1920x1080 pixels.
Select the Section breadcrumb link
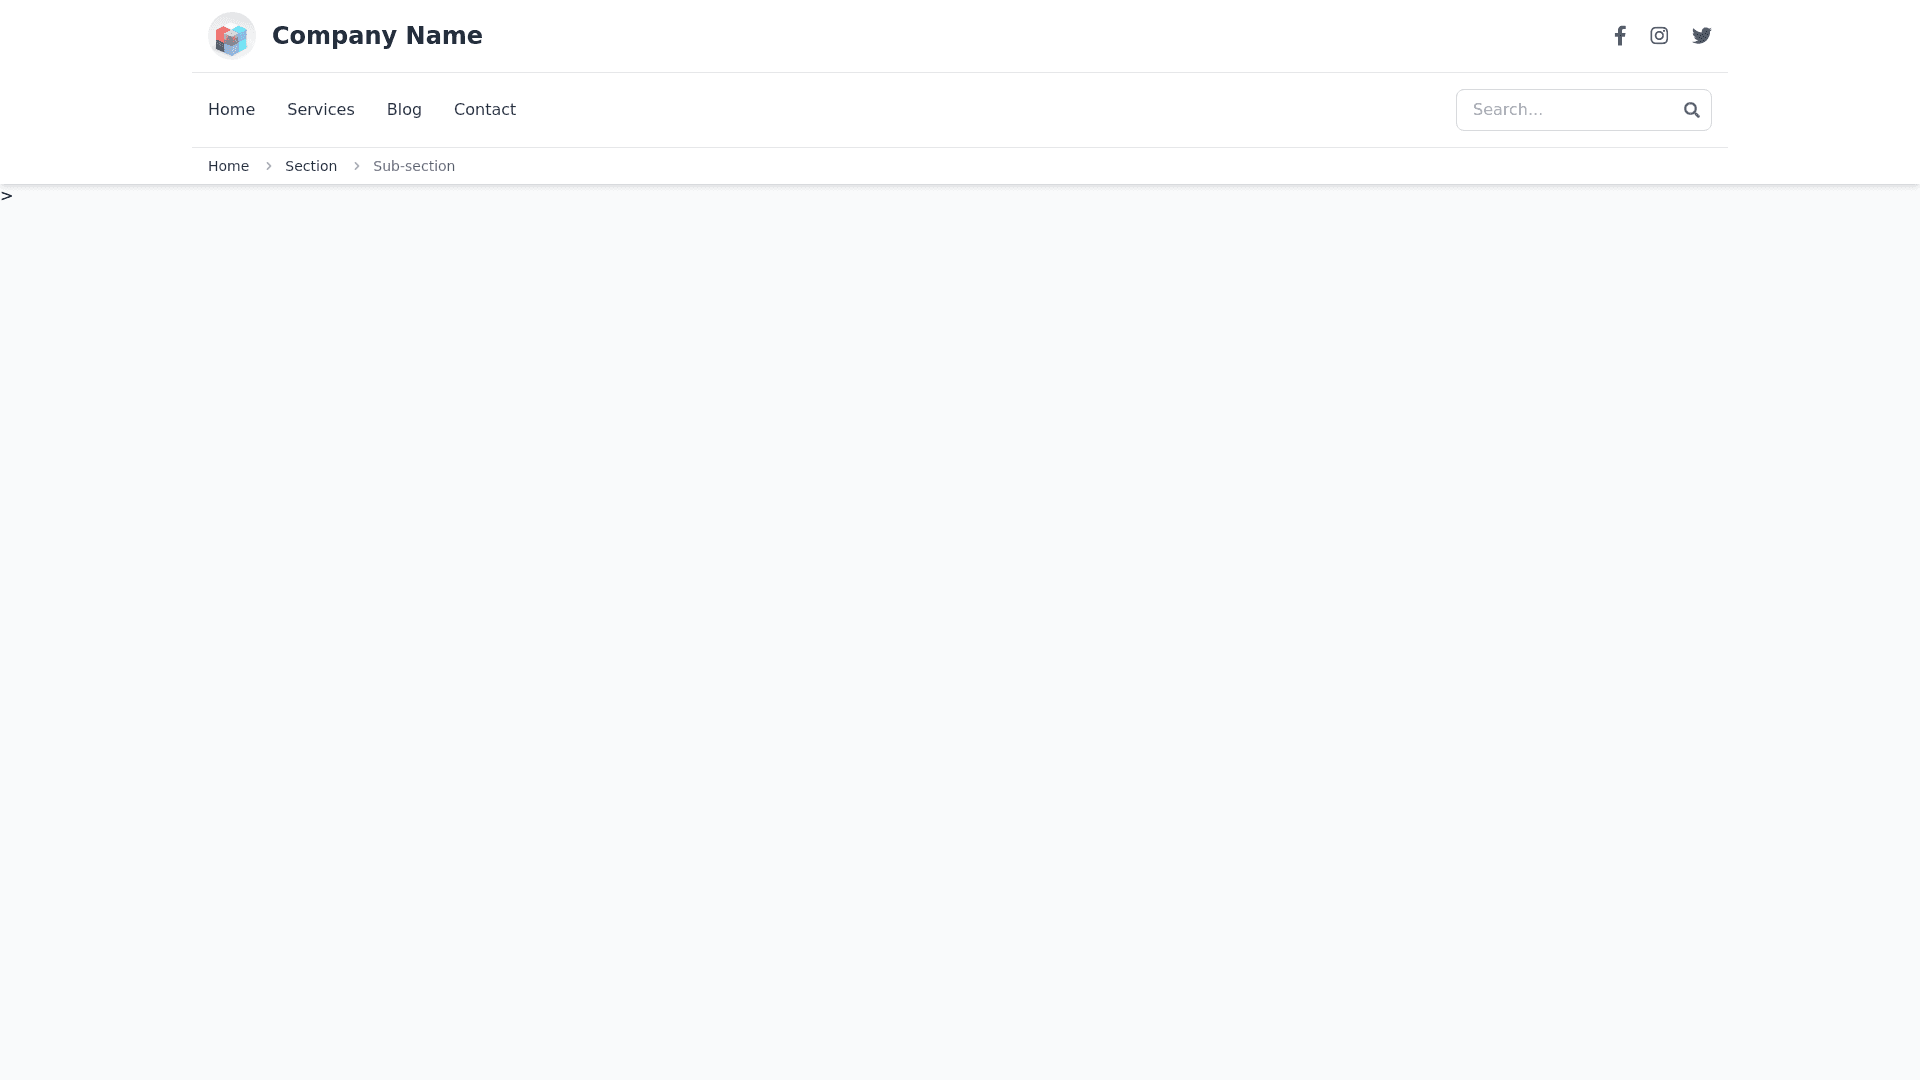coord(311,166)
